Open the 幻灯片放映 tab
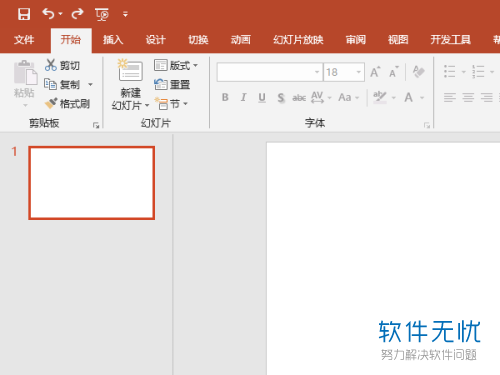Image resolution: width=500 pixels, height=375 pixels. 298,40
